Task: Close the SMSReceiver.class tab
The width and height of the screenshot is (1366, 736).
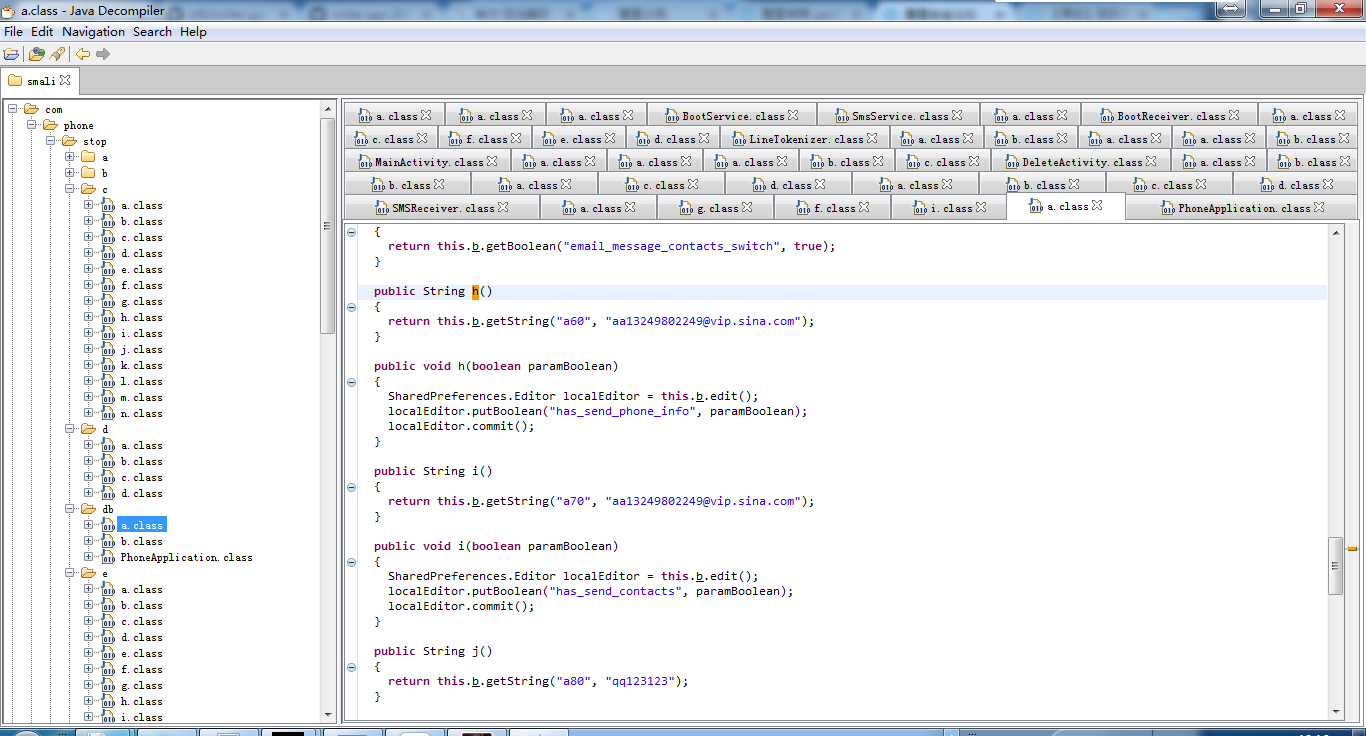Action: point(503,207)
